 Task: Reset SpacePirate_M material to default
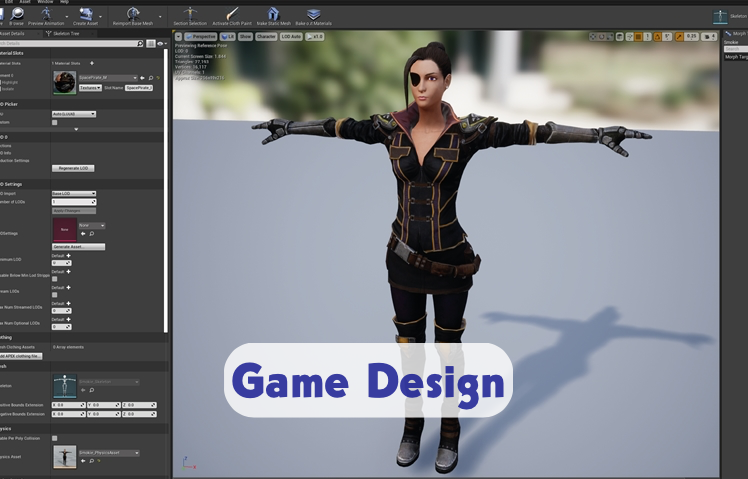[x=158, y=78]
